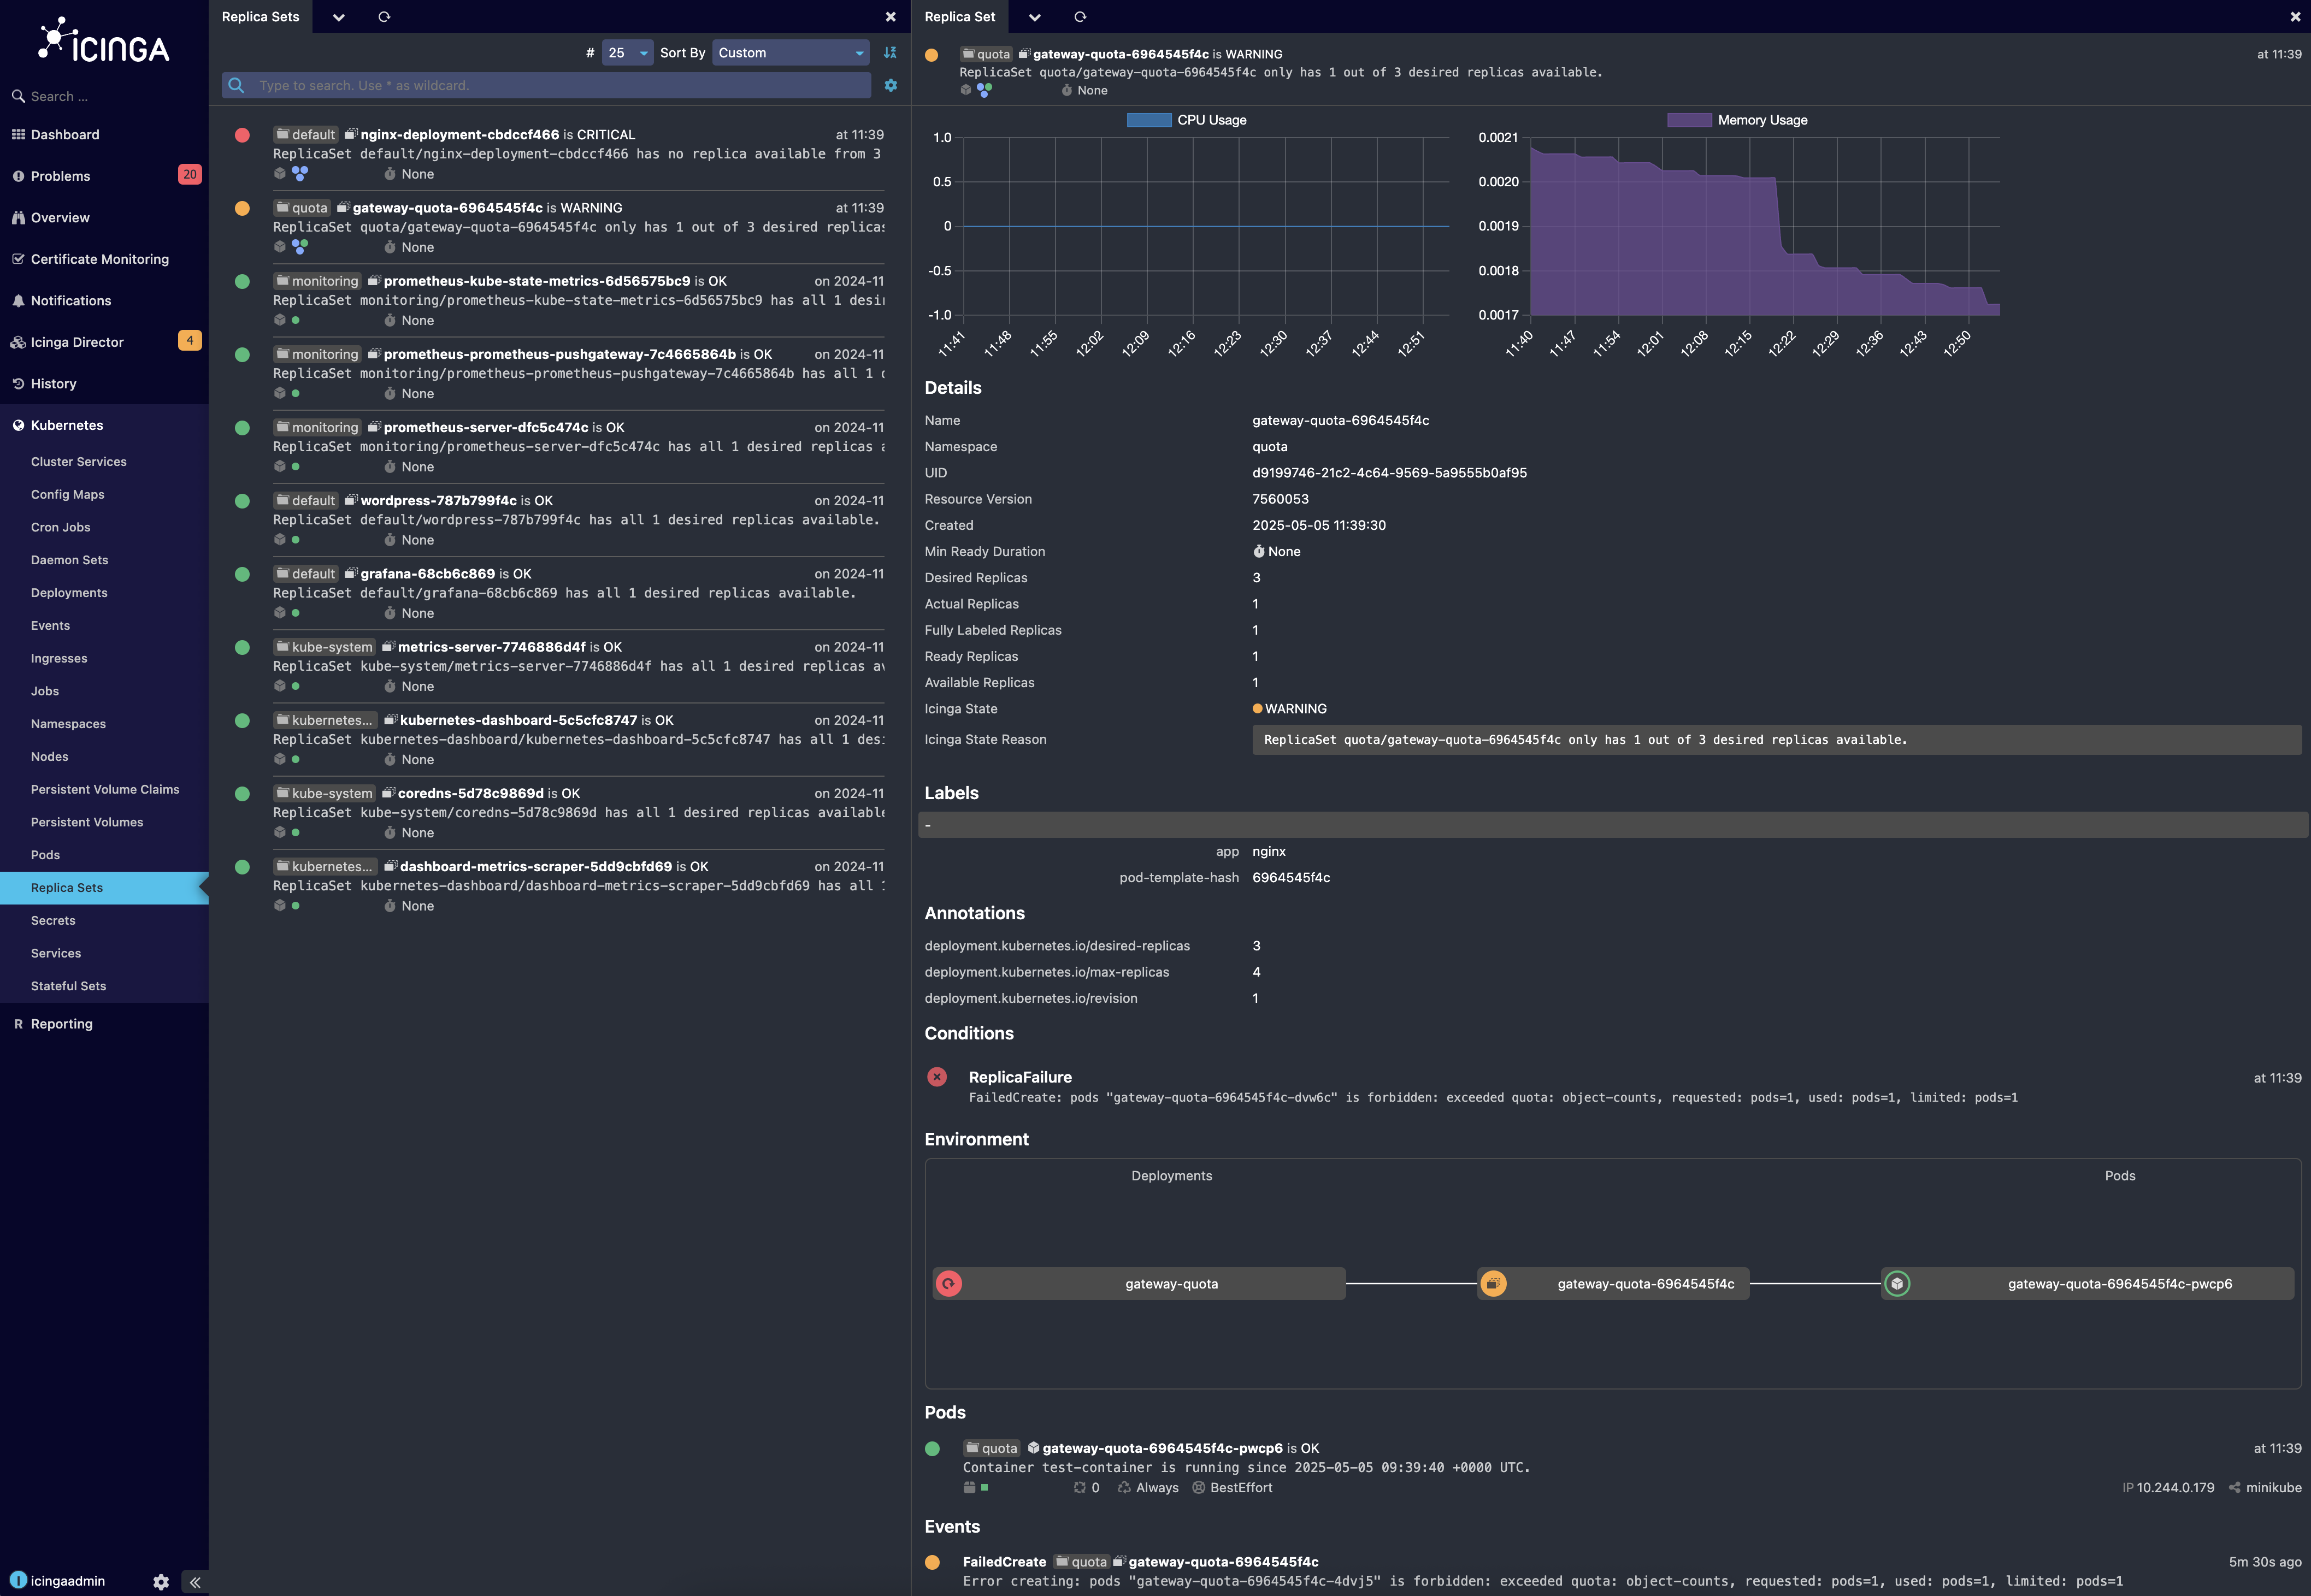Open the results limit dropdown 25
The width and height of the screenshot is (2311, 1596).
coord(627,53)
